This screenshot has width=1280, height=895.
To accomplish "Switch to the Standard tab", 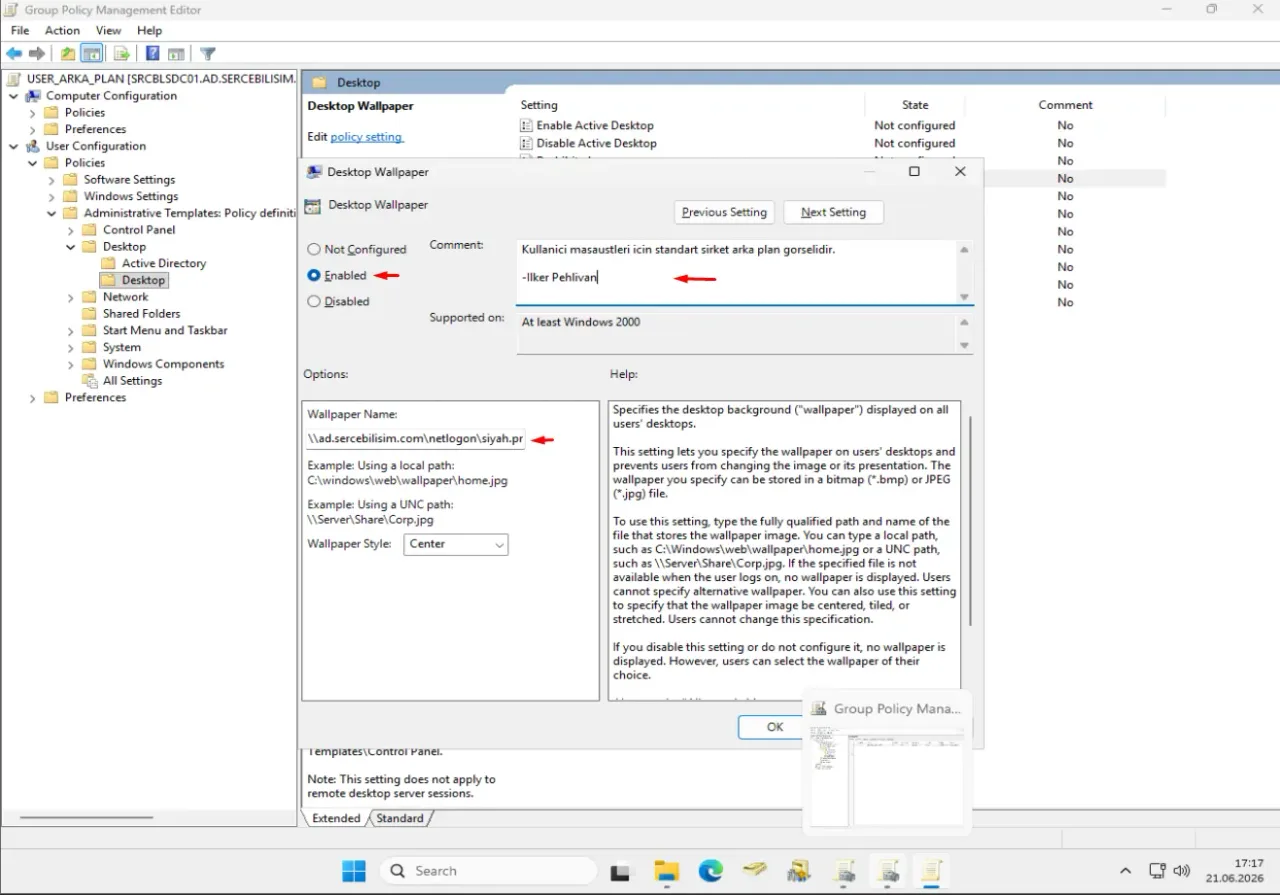I will click(400, 818).
